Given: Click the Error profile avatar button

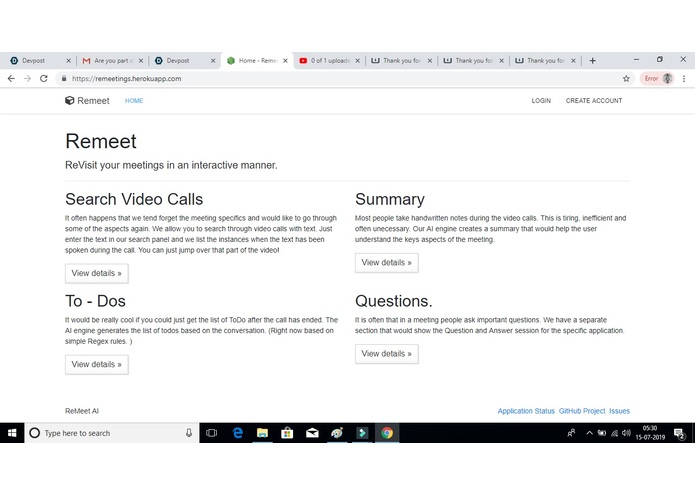Looking at the screenshot, I should point(657,78).
